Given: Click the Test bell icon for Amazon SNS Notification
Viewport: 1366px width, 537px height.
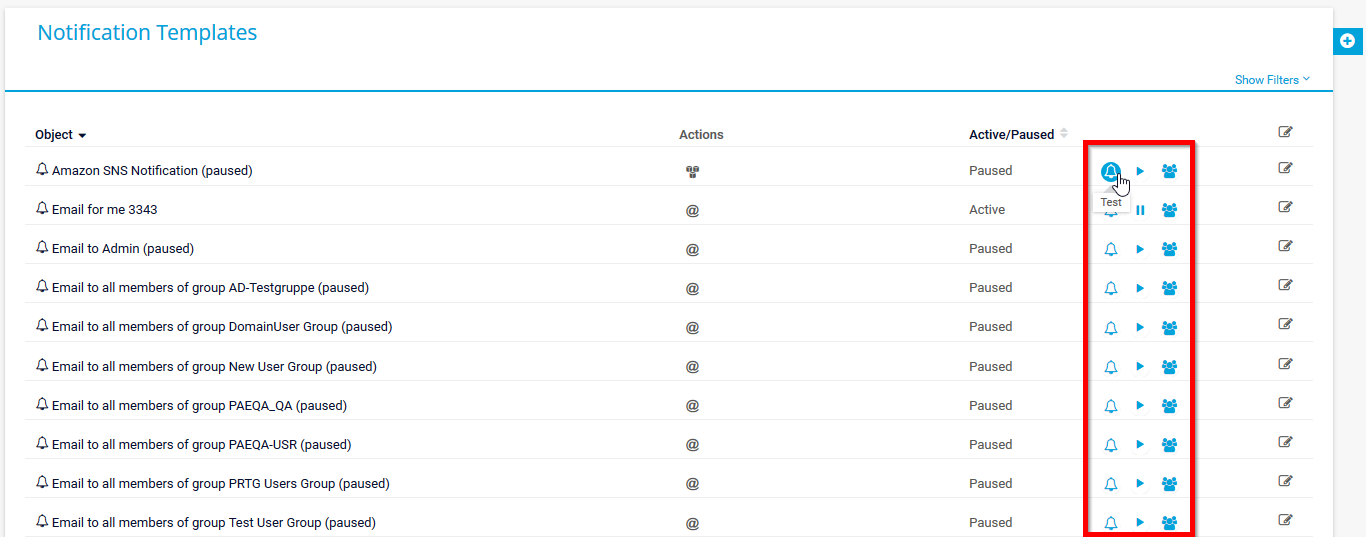Looking at the screenshot, I should click(x=1110, y=171).
